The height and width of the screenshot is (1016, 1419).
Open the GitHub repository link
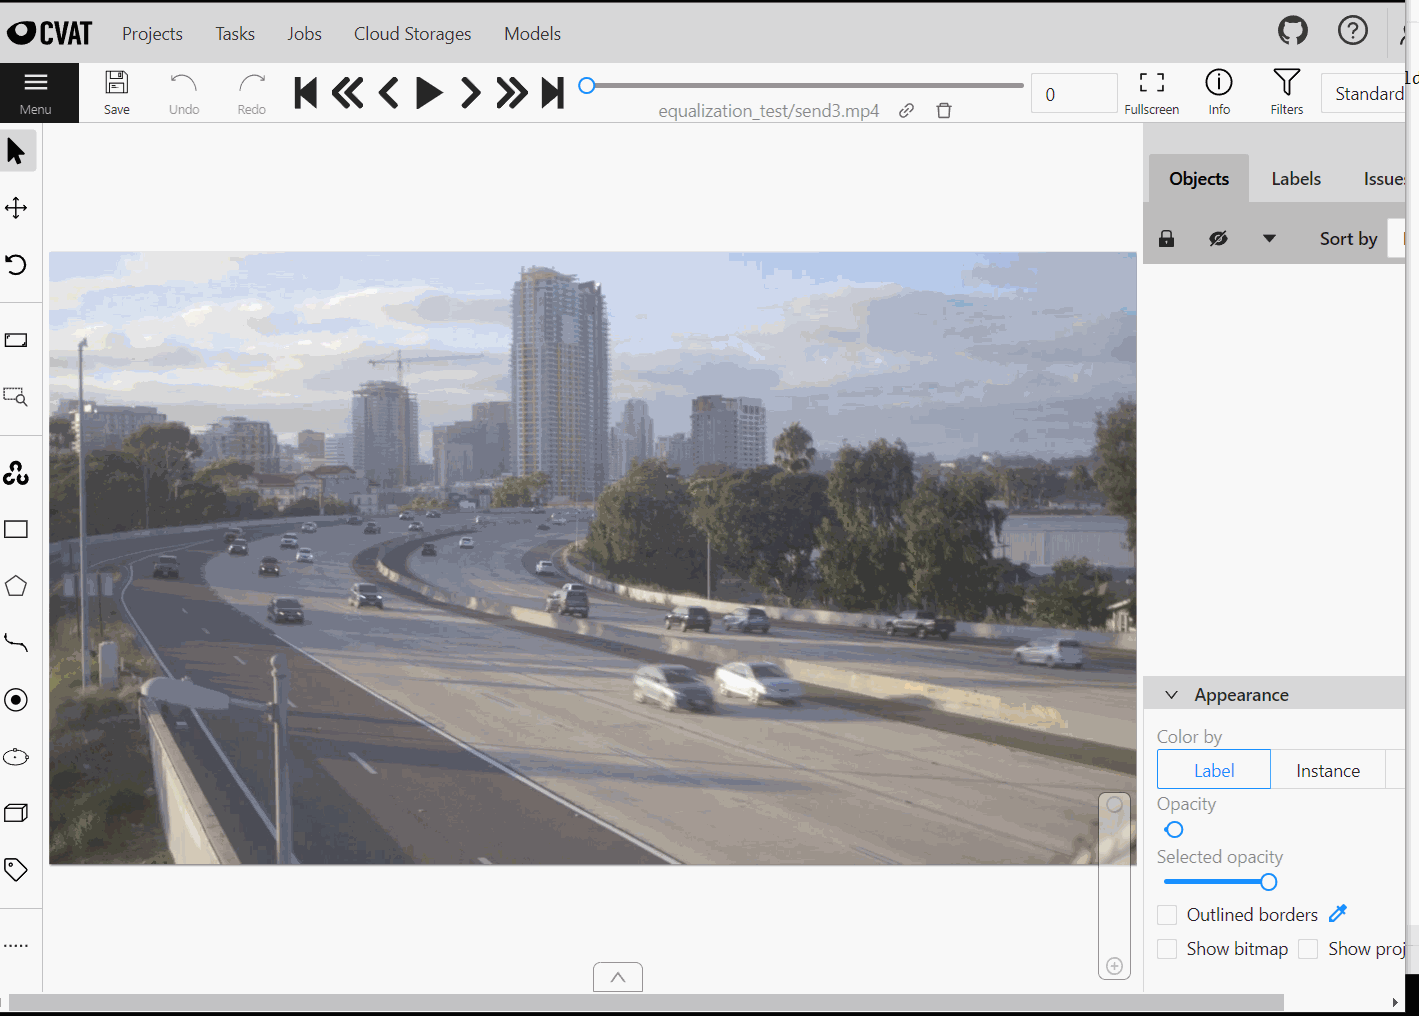(1293, 31)
